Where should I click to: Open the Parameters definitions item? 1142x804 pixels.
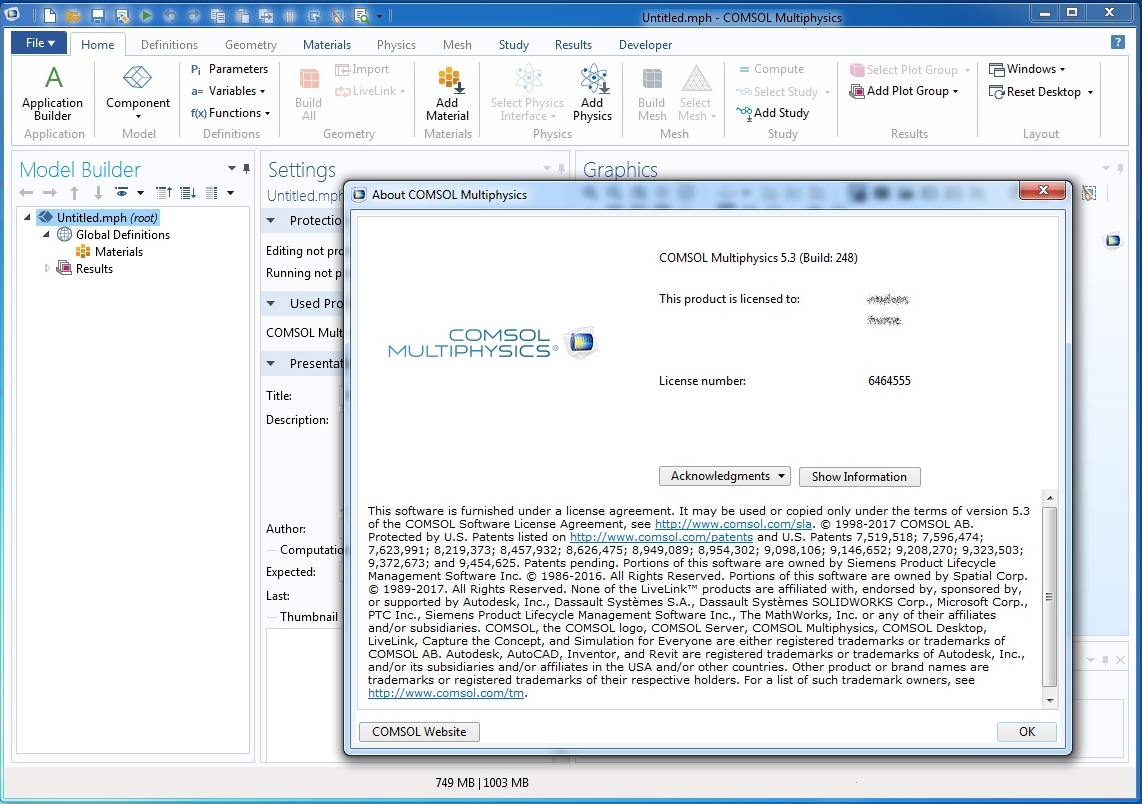229,69
